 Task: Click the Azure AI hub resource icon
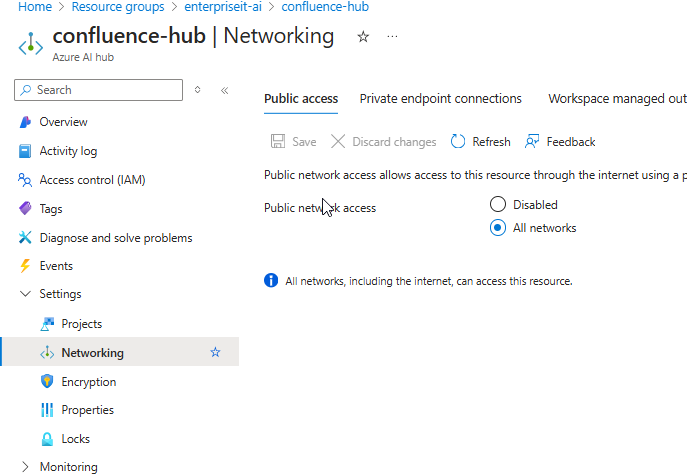[31, 44]
